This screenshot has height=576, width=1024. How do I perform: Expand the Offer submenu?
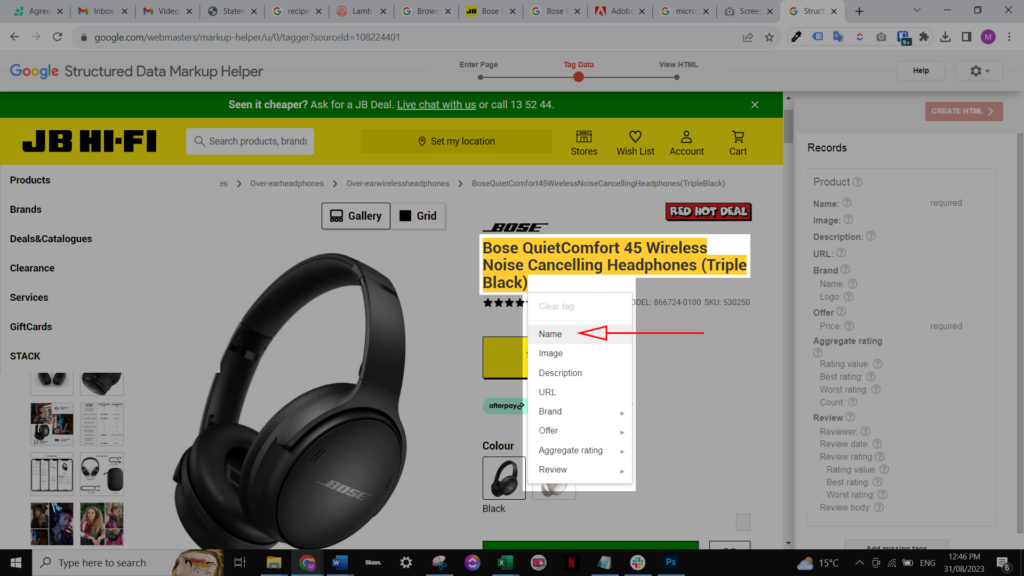(x=579, y=430)
